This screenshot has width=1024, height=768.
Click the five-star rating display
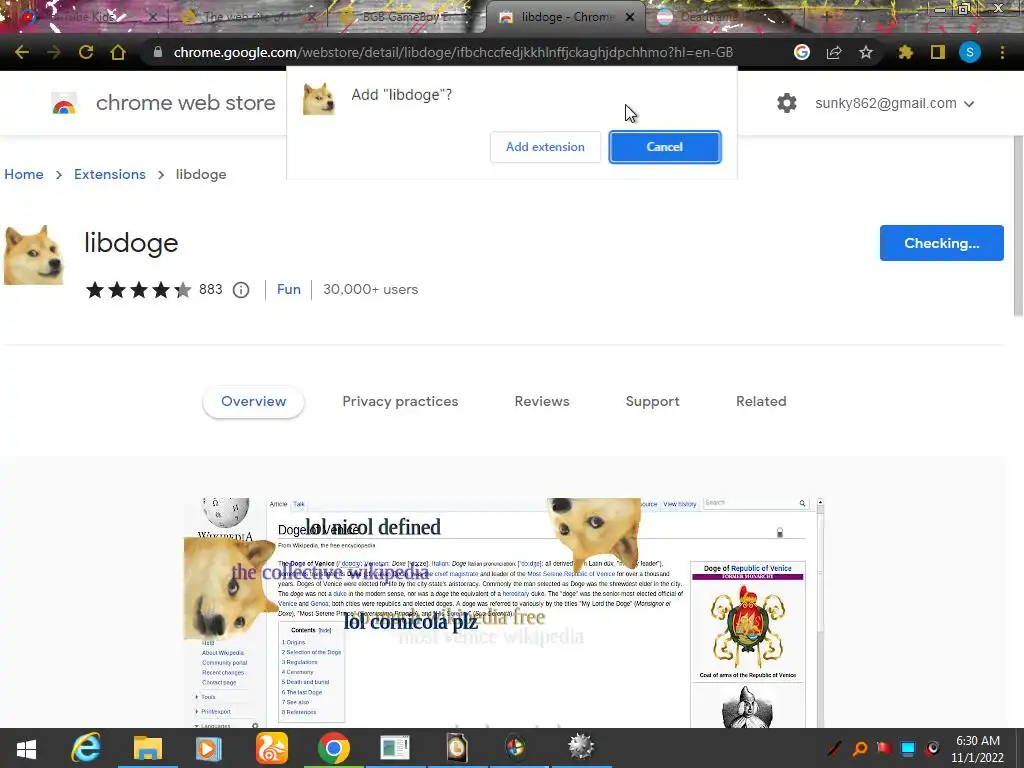tap(138, 289)
